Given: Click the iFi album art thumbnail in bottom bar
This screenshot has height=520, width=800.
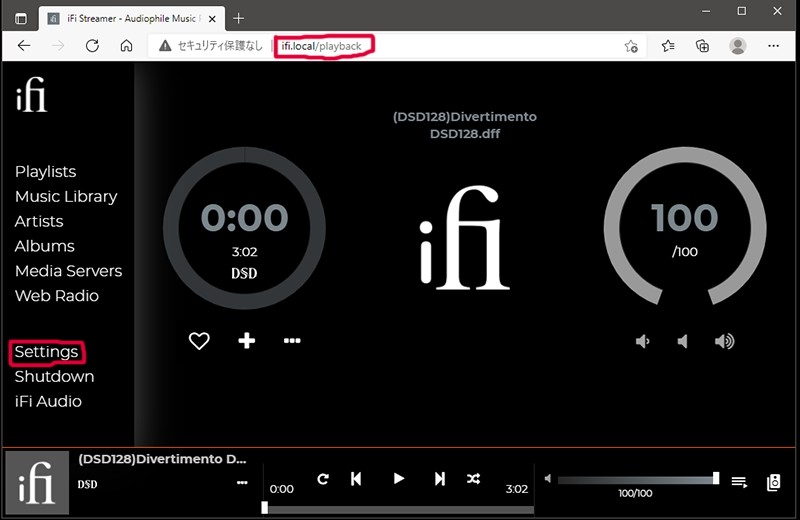Looking at the screenshot, I should [37, 482].
